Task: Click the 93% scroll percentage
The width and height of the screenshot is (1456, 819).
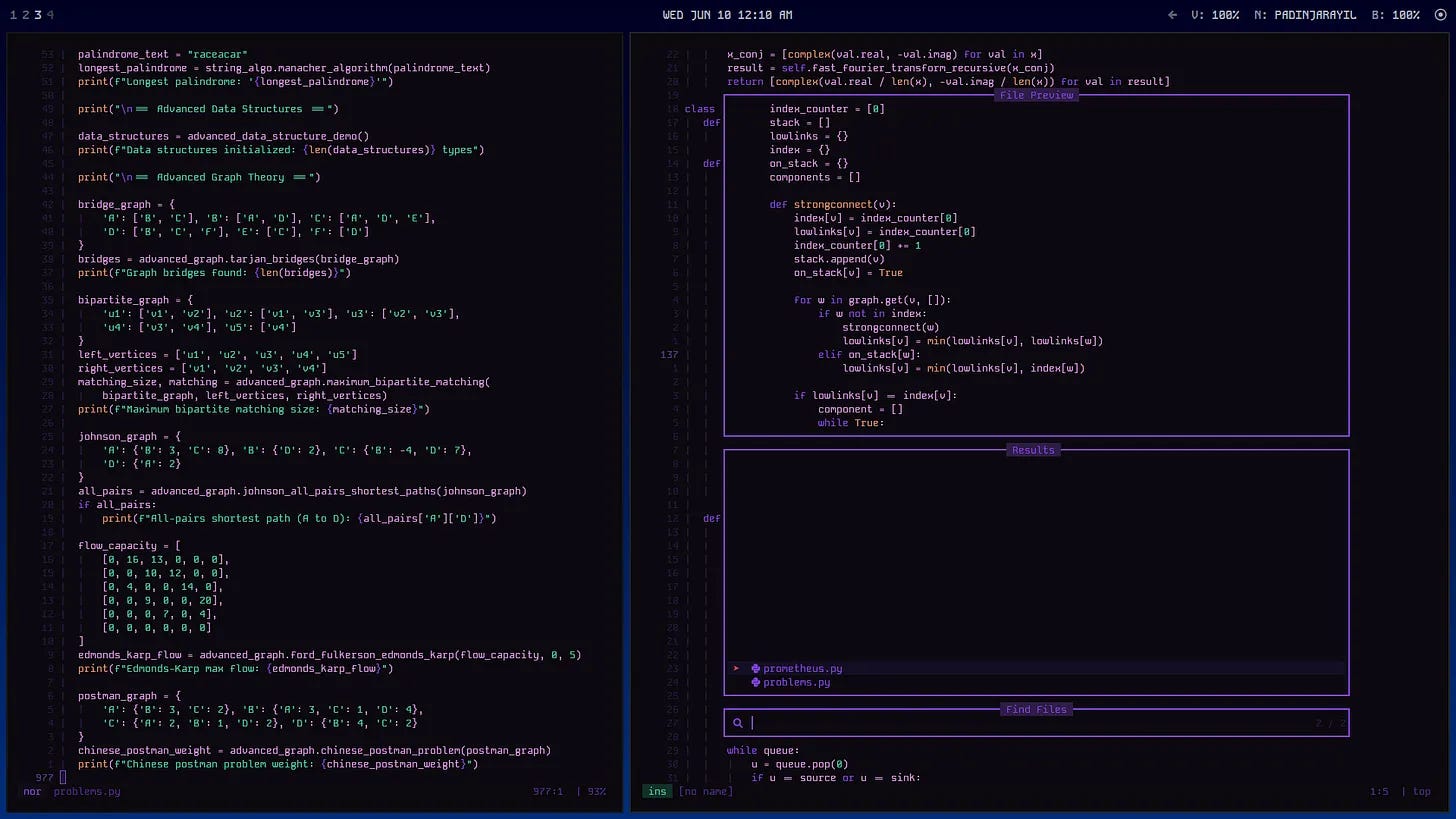Action: click(x=596, y=791)
